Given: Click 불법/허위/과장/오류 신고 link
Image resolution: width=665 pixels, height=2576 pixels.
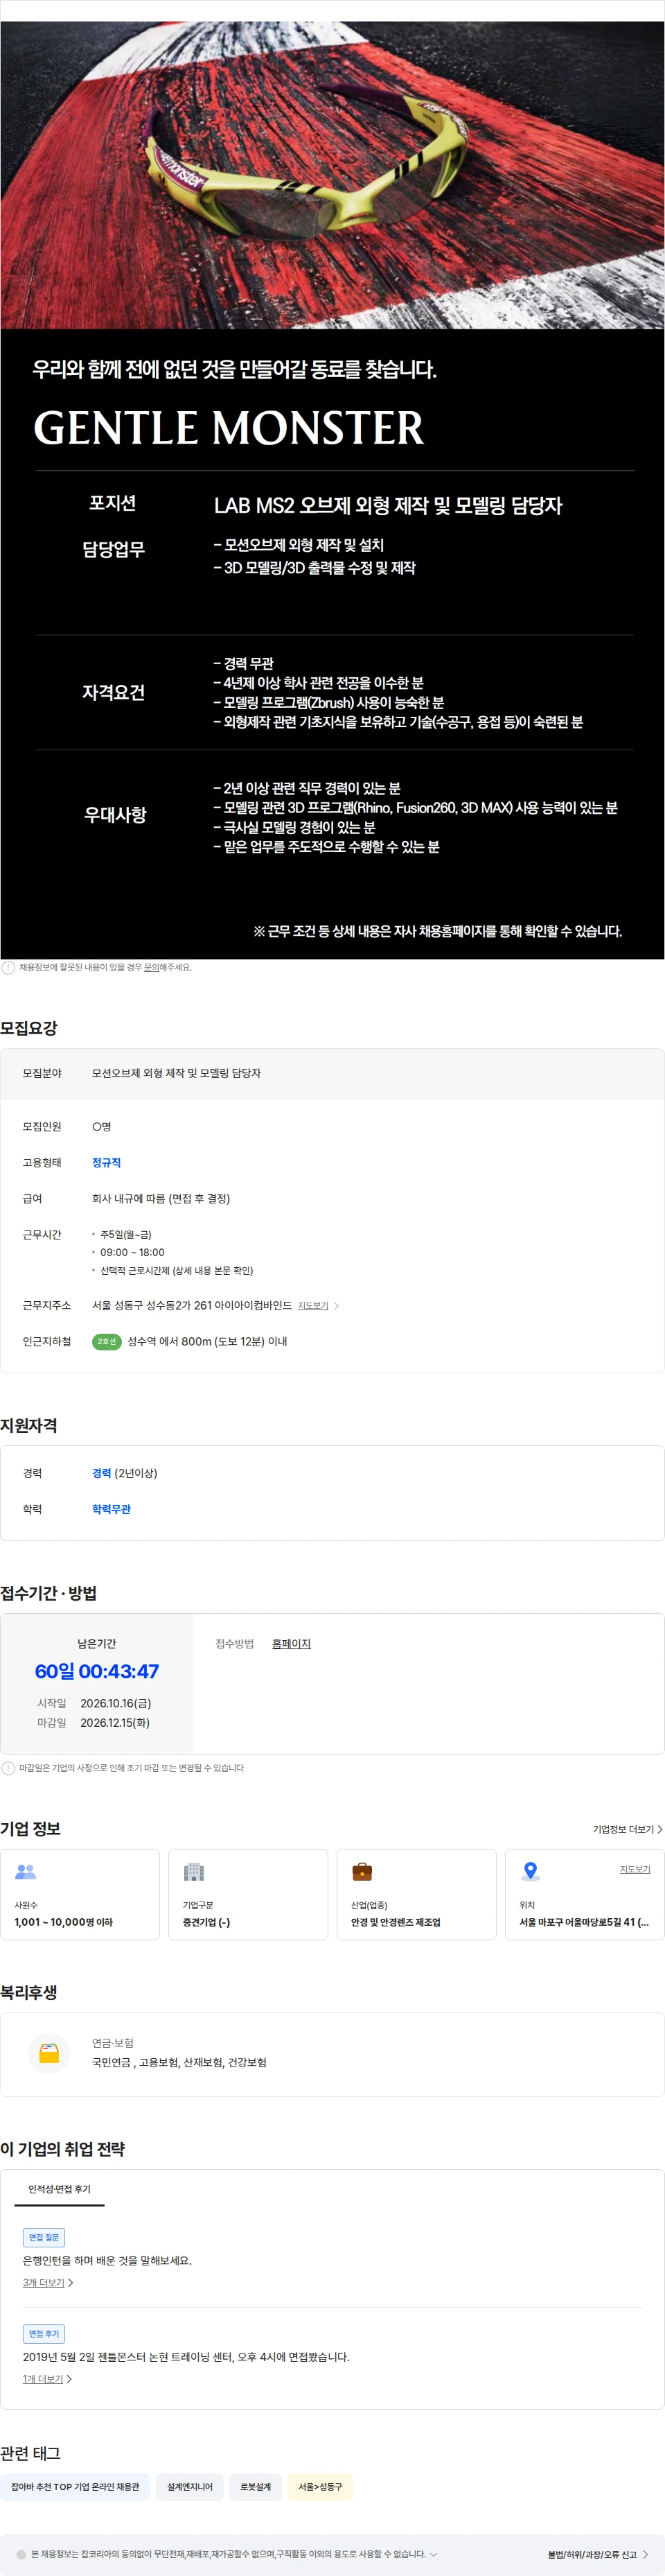Looking at the screenshot, I should (598, 2554).
